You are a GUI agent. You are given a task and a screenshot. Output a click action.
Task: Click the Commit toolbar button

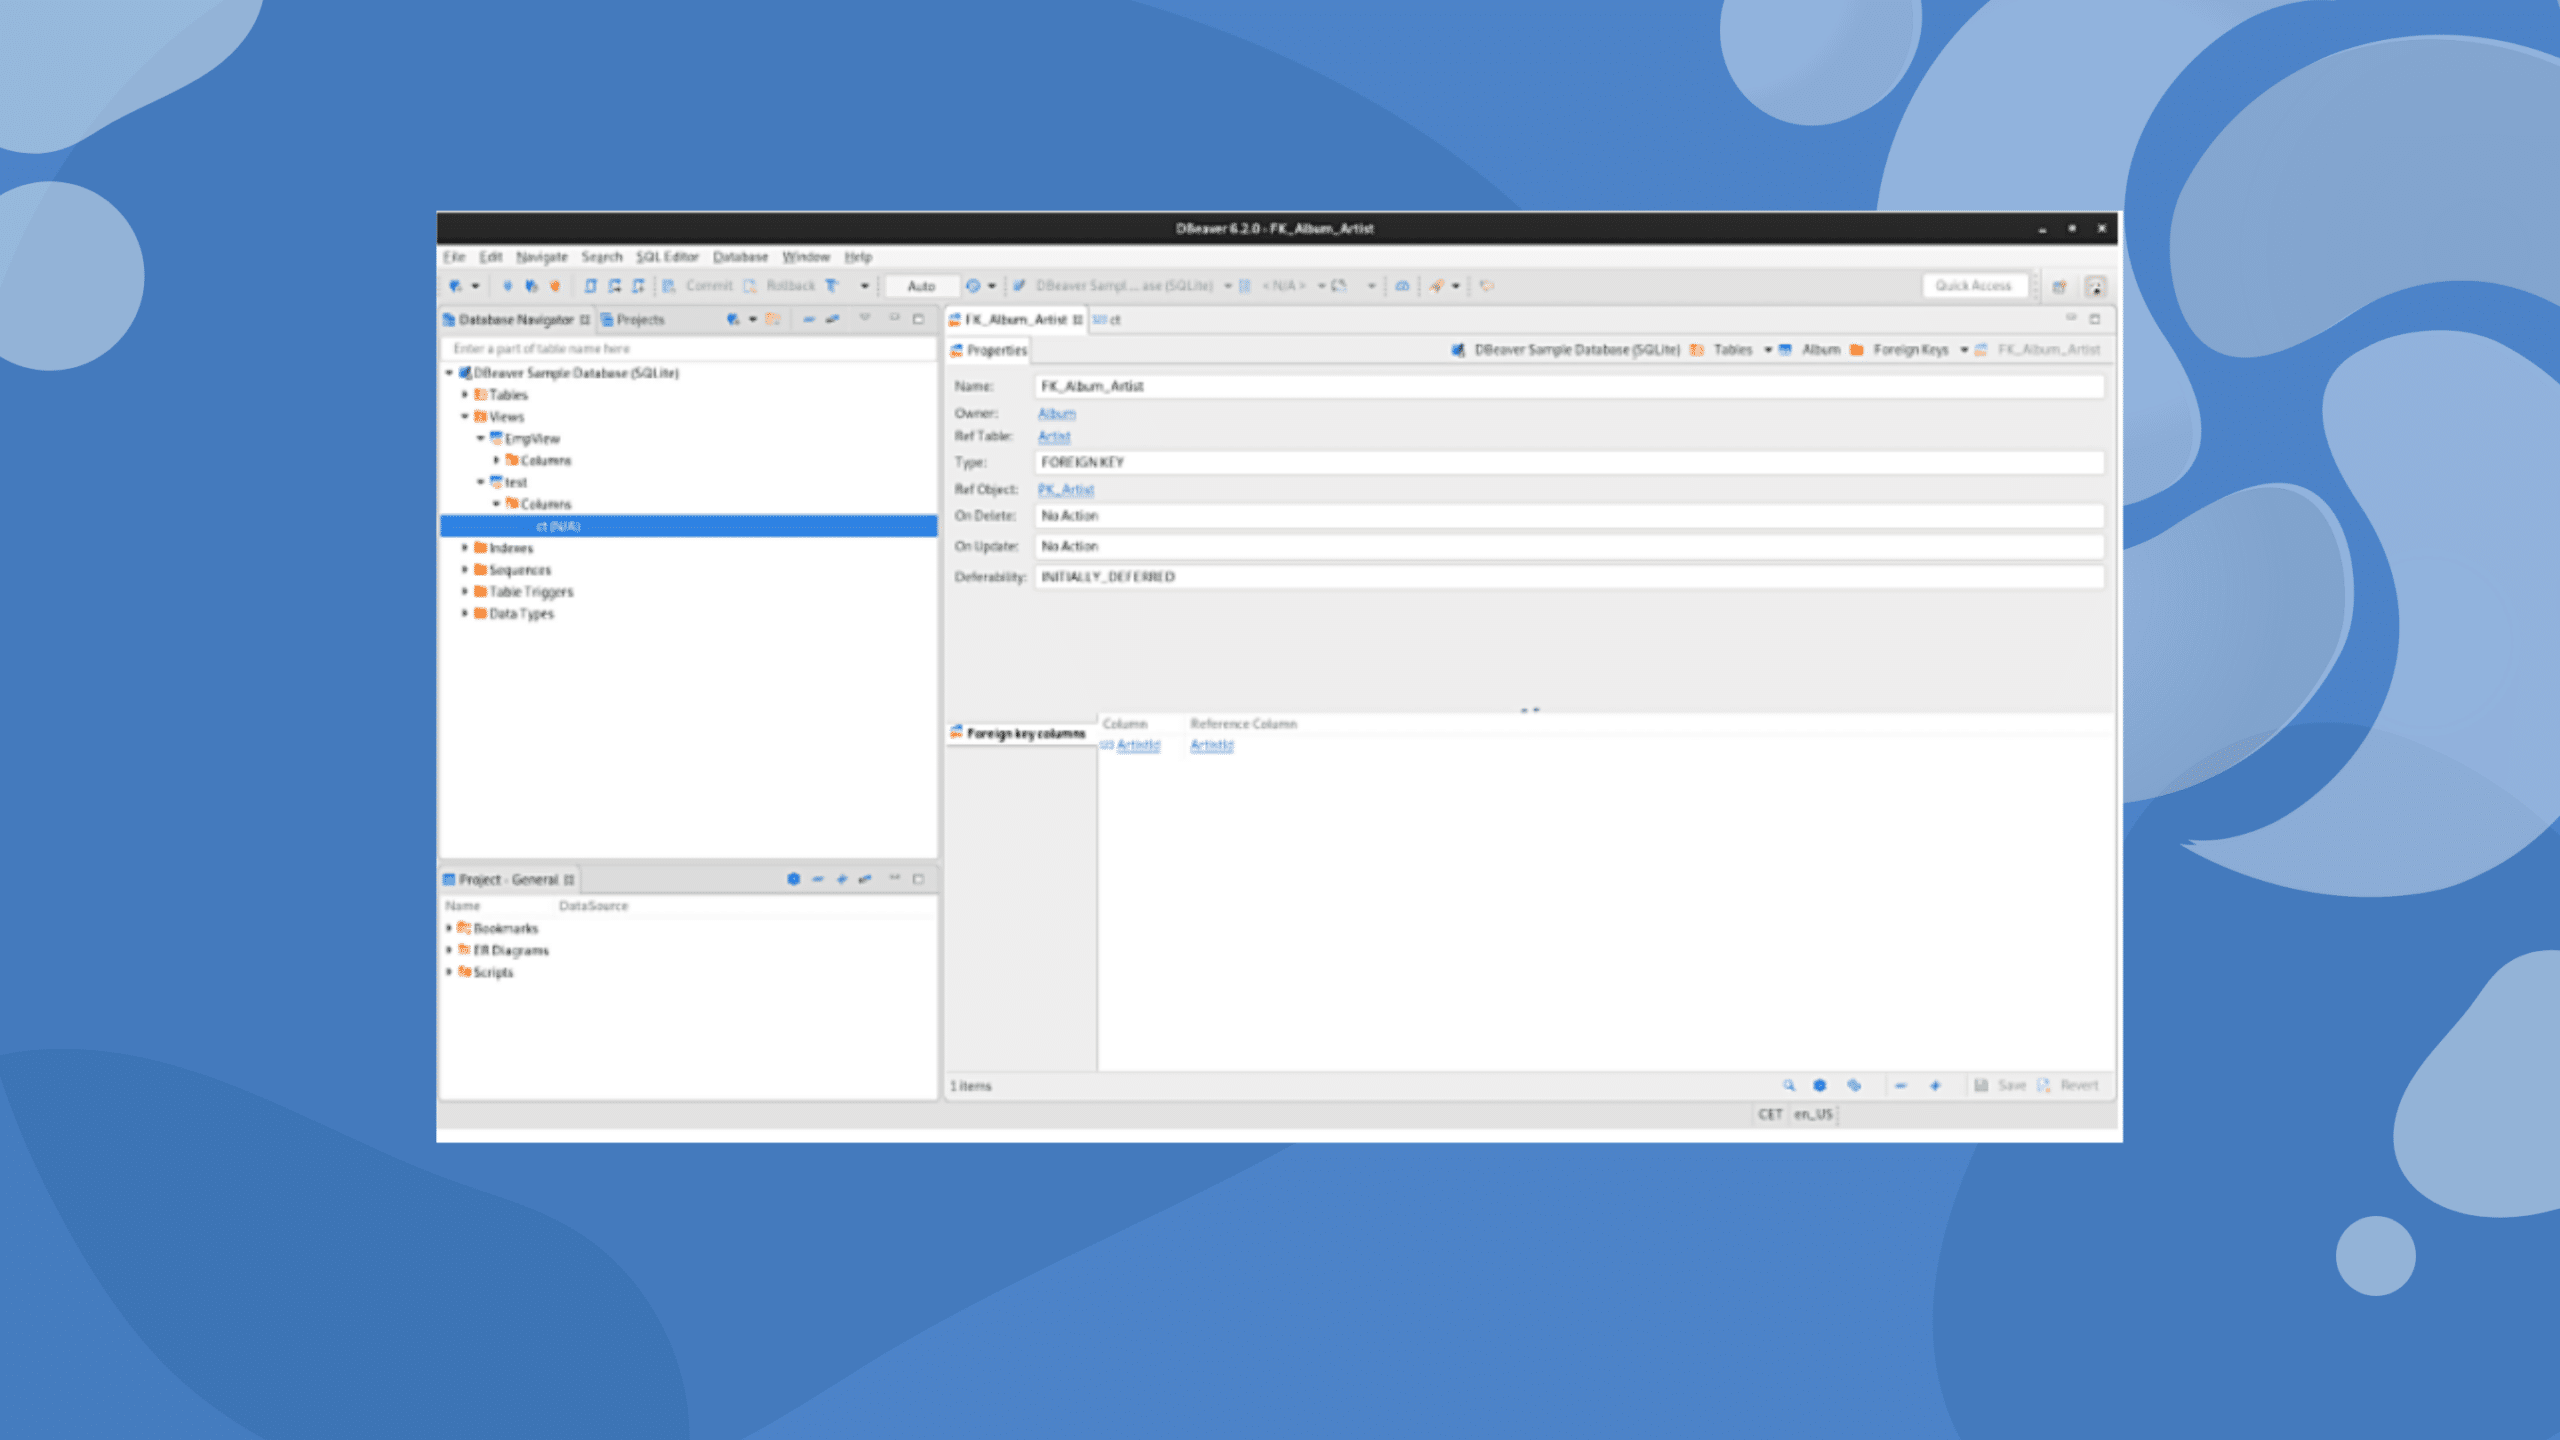(698, 286)
